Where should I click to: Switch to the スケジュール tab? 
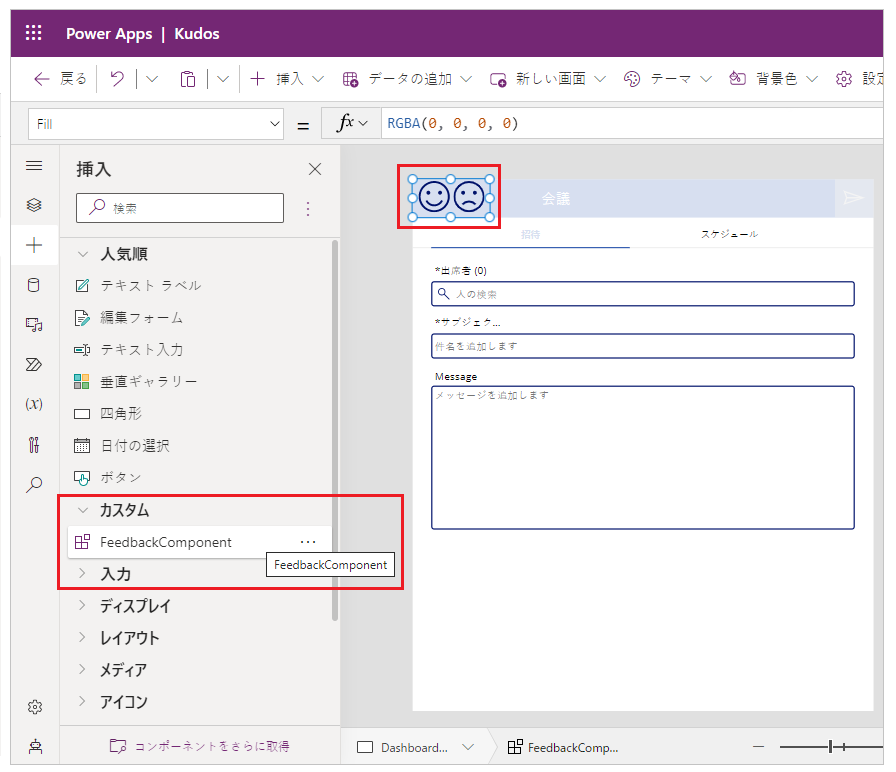coord(729,234)
